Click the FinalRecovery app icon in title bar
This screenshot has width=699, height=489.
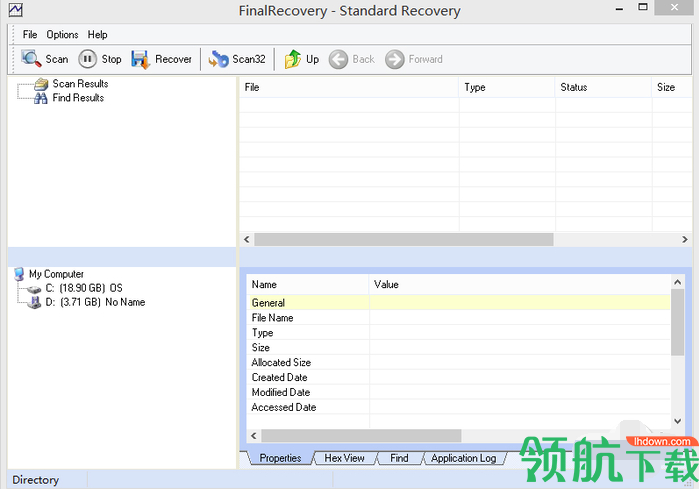15,10
